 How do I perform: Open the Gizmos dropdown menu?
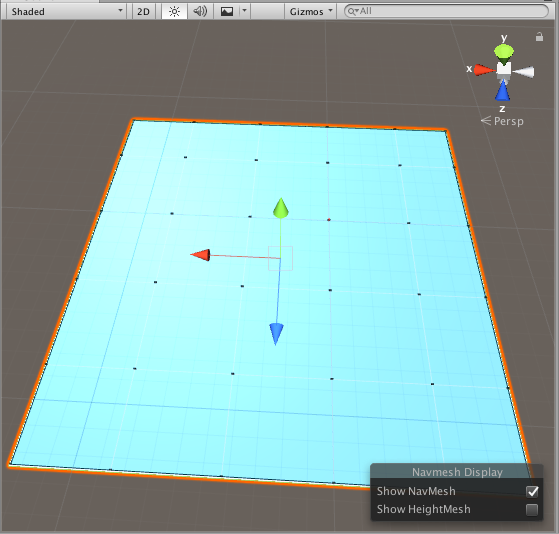pyautogui.click(x=311, y=11)
